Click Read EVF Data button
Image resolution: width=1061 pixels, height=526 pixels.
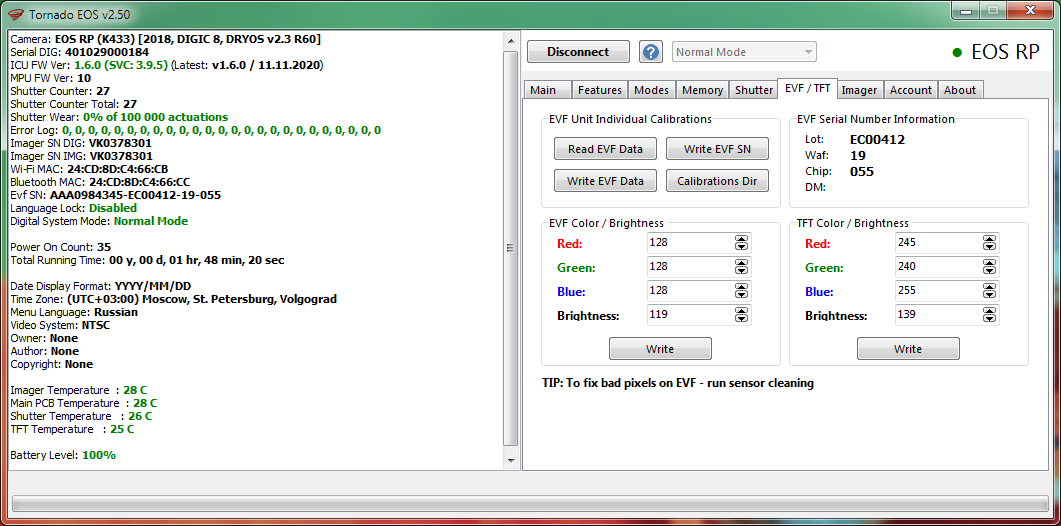pyautogui.click(x=605, y=149)
